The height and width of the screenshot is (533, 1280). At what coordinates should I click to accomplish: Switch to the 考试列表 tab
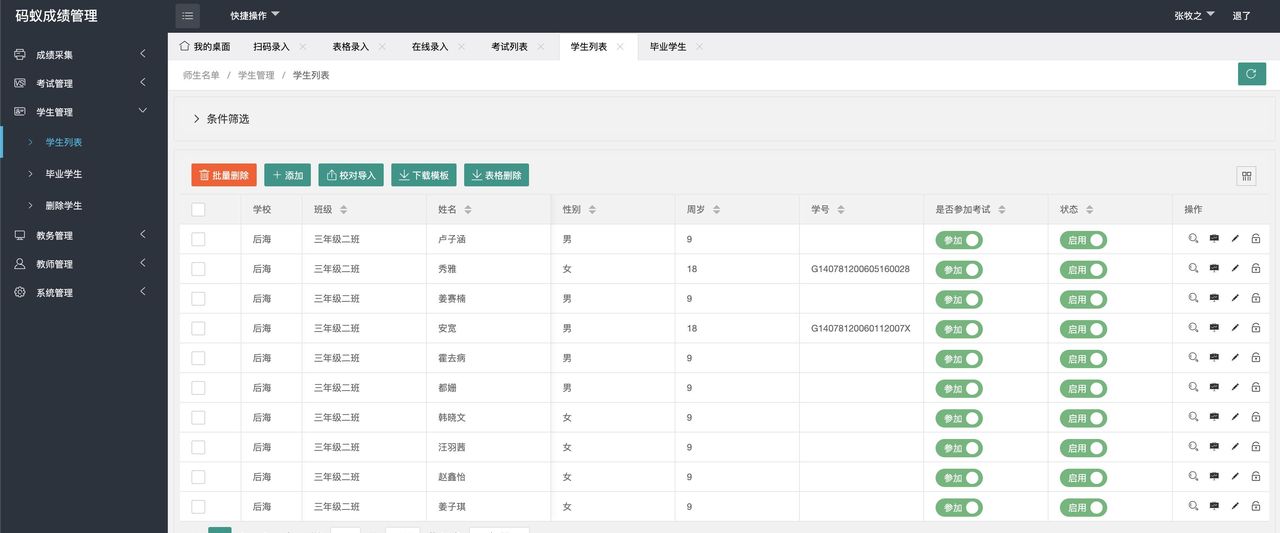coord(509,47)
